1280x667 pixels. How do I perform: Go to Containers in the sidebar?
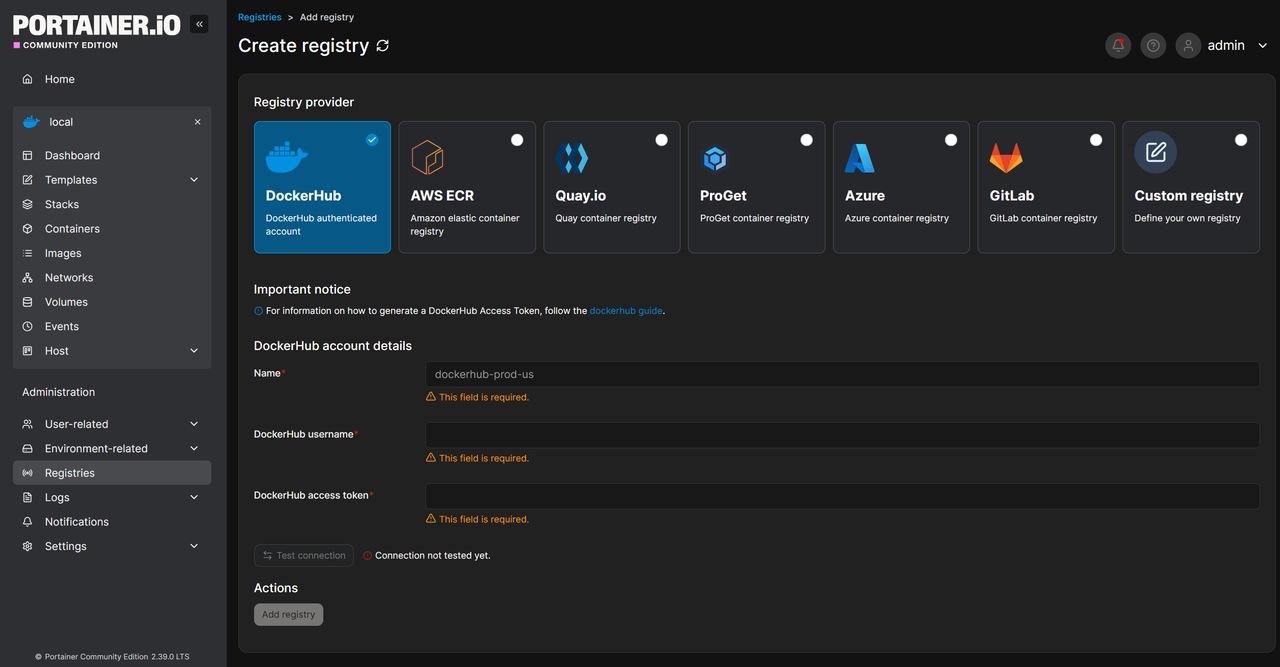tap(112, 229)
